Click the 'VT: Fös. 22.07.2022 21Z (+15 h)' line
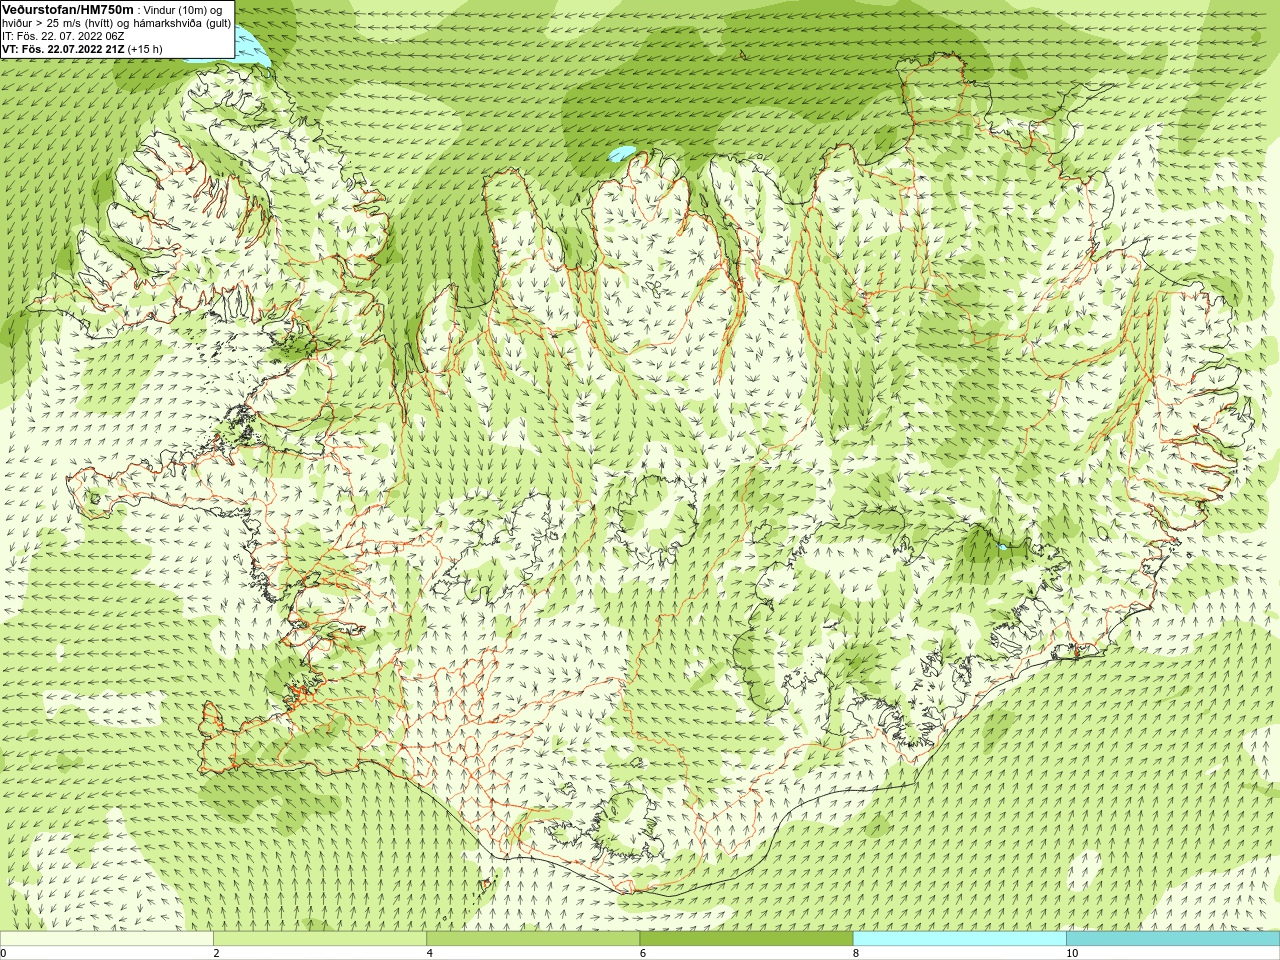 [82, 49]
